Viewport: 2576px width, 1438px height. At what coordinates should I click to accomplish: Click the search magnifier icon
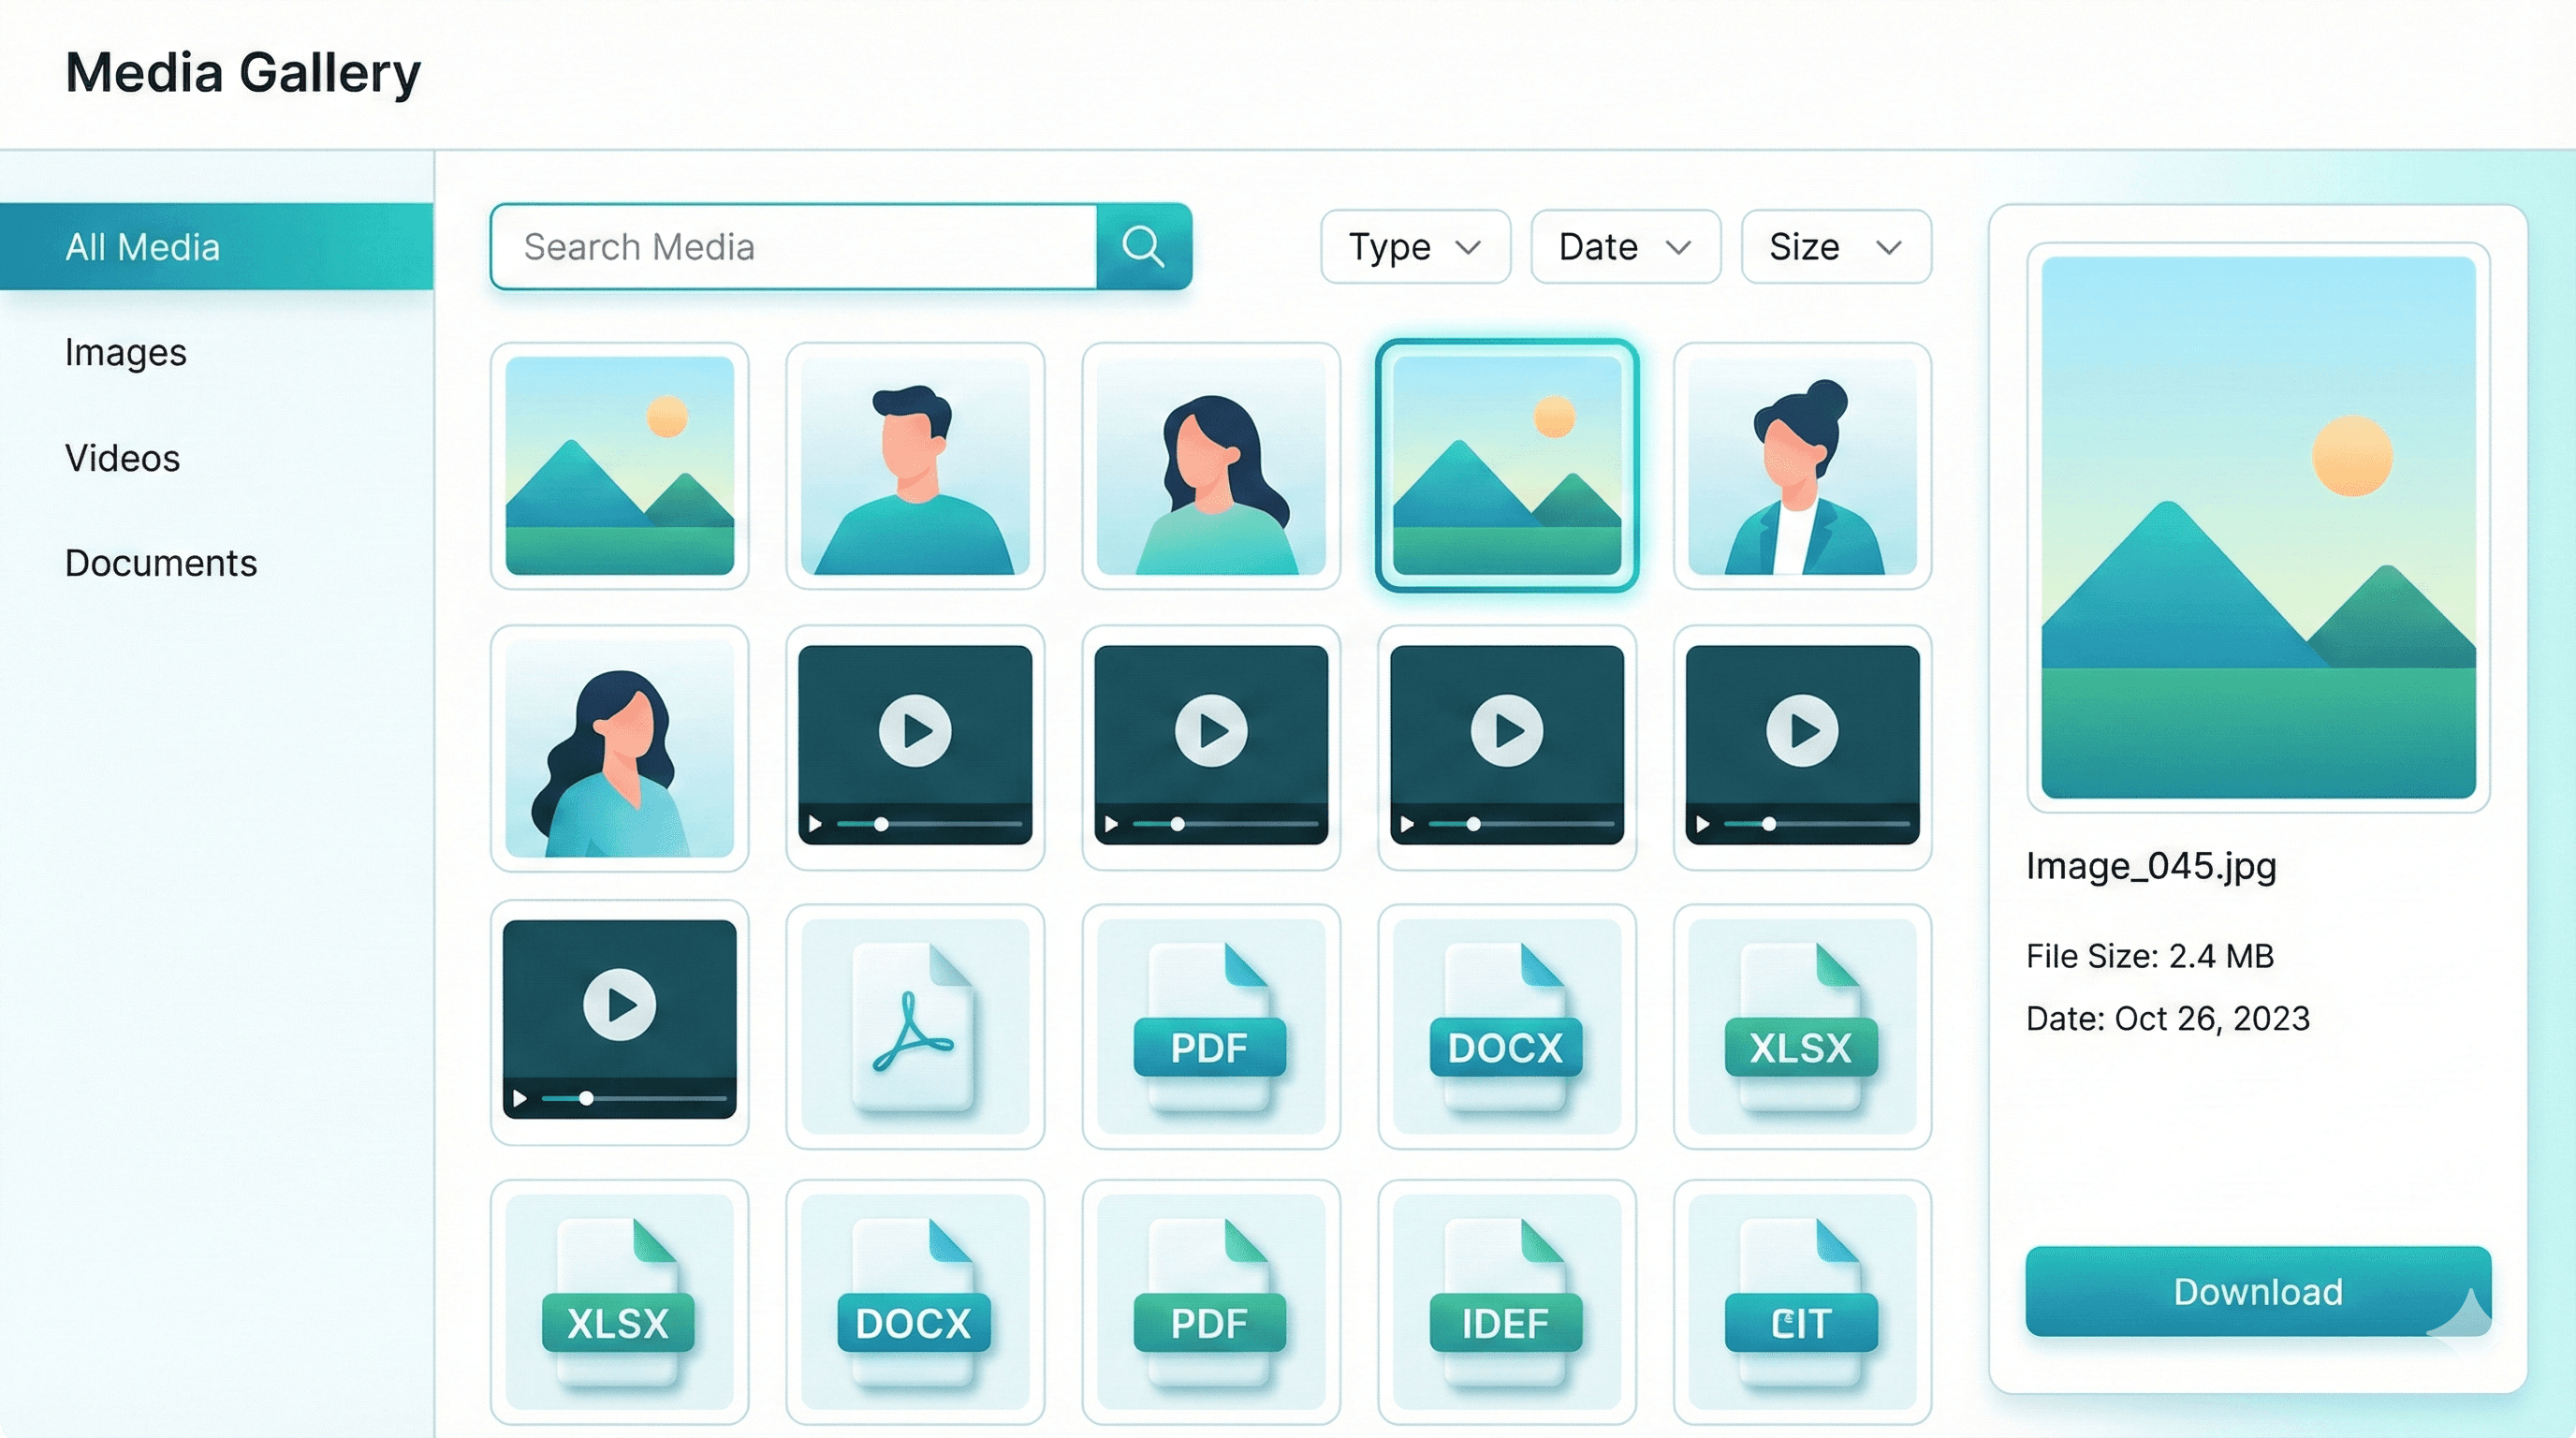1141,246
